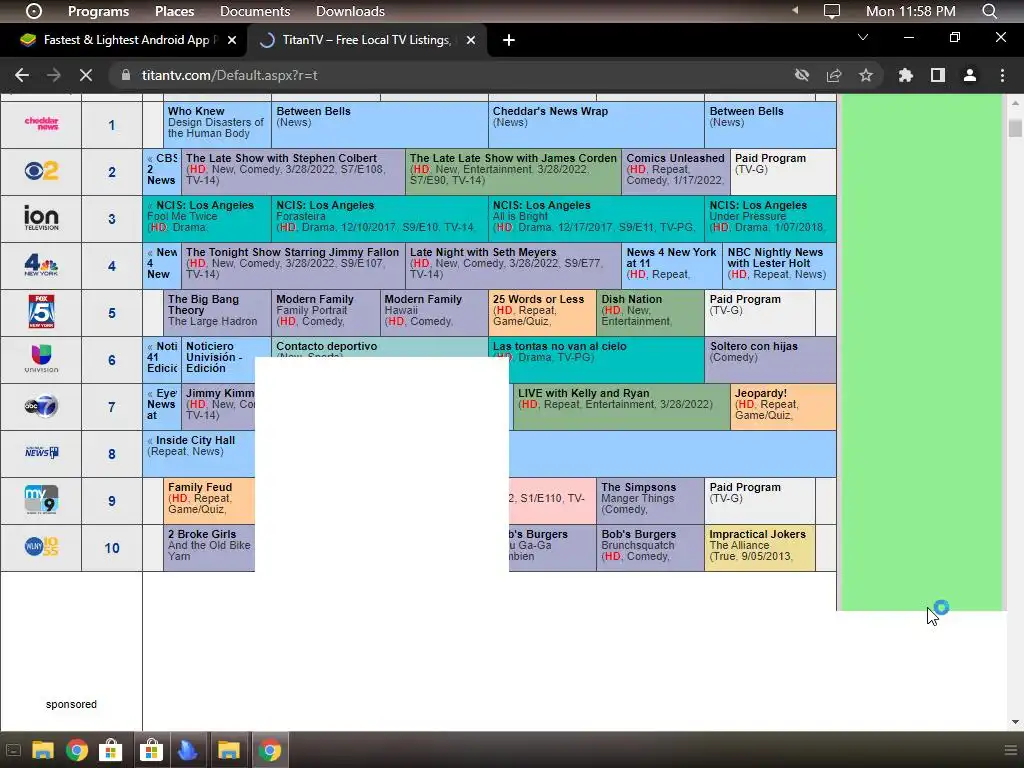Open the Family Feud listing
This screenshot has width=1024, height=768.
(209, 500)
